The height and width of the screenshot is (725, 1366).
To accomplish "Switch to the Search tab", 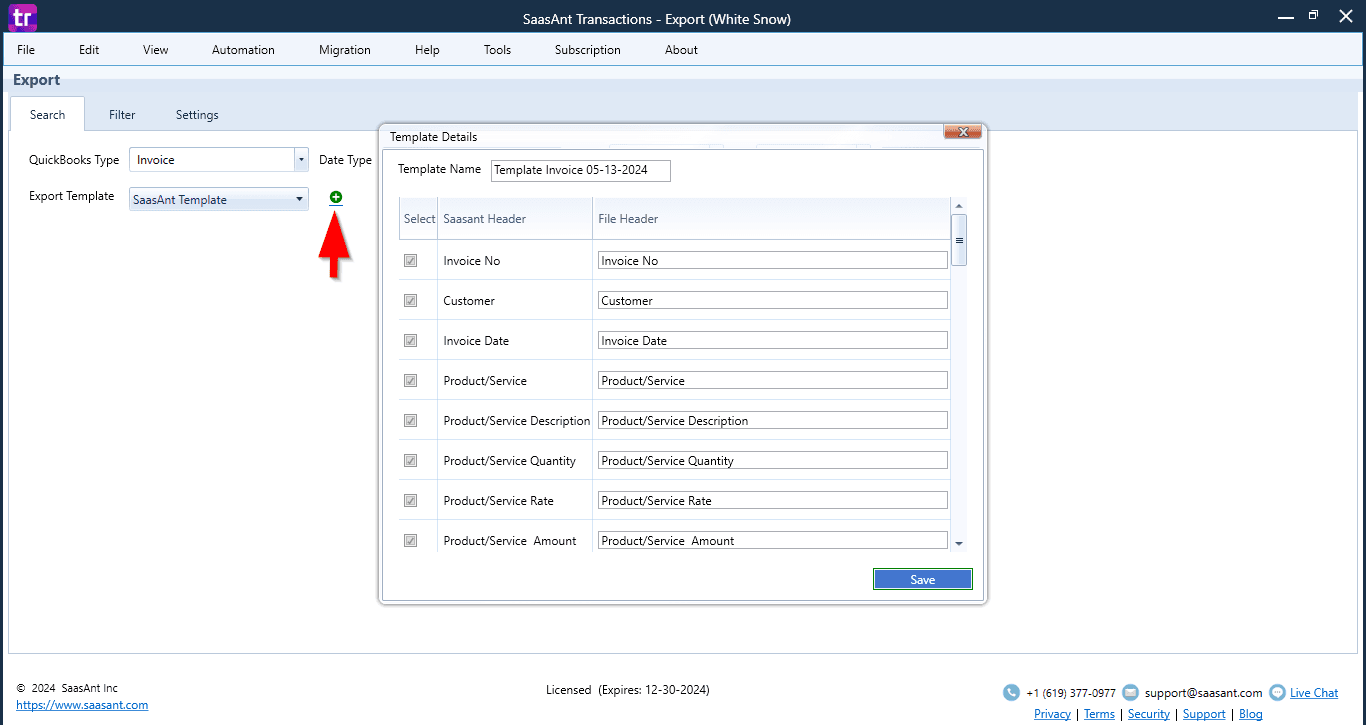I will (x=47, y=114).
